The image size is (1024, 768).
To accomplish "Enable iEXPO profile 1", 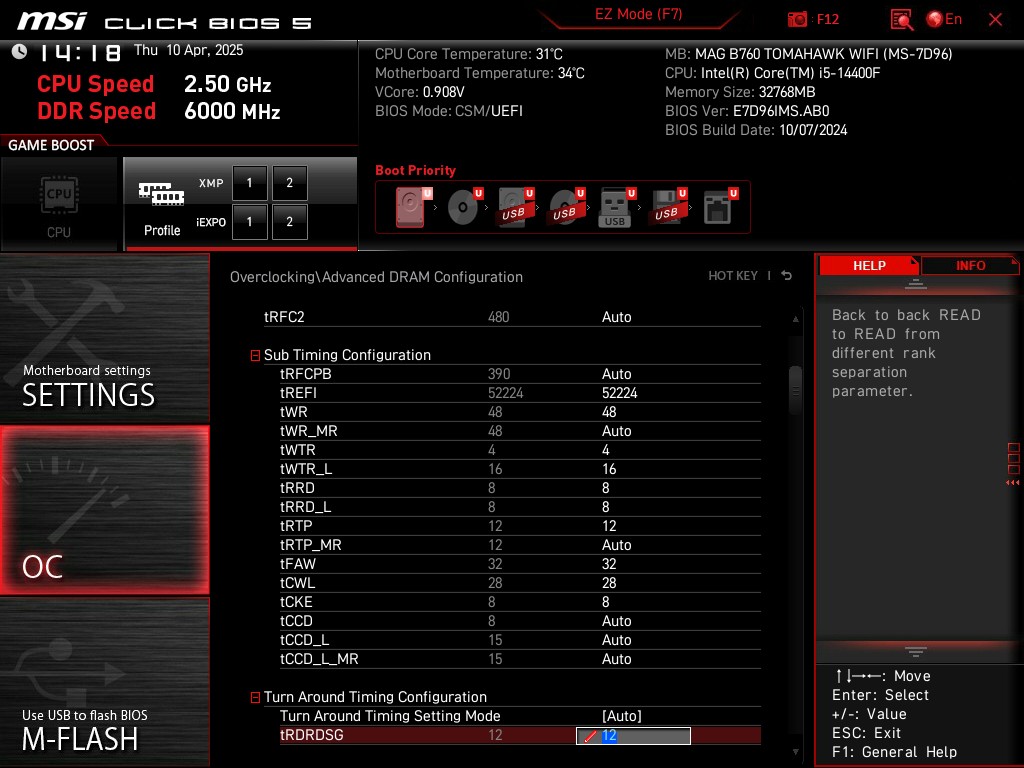I will click(x=249, y=222).
